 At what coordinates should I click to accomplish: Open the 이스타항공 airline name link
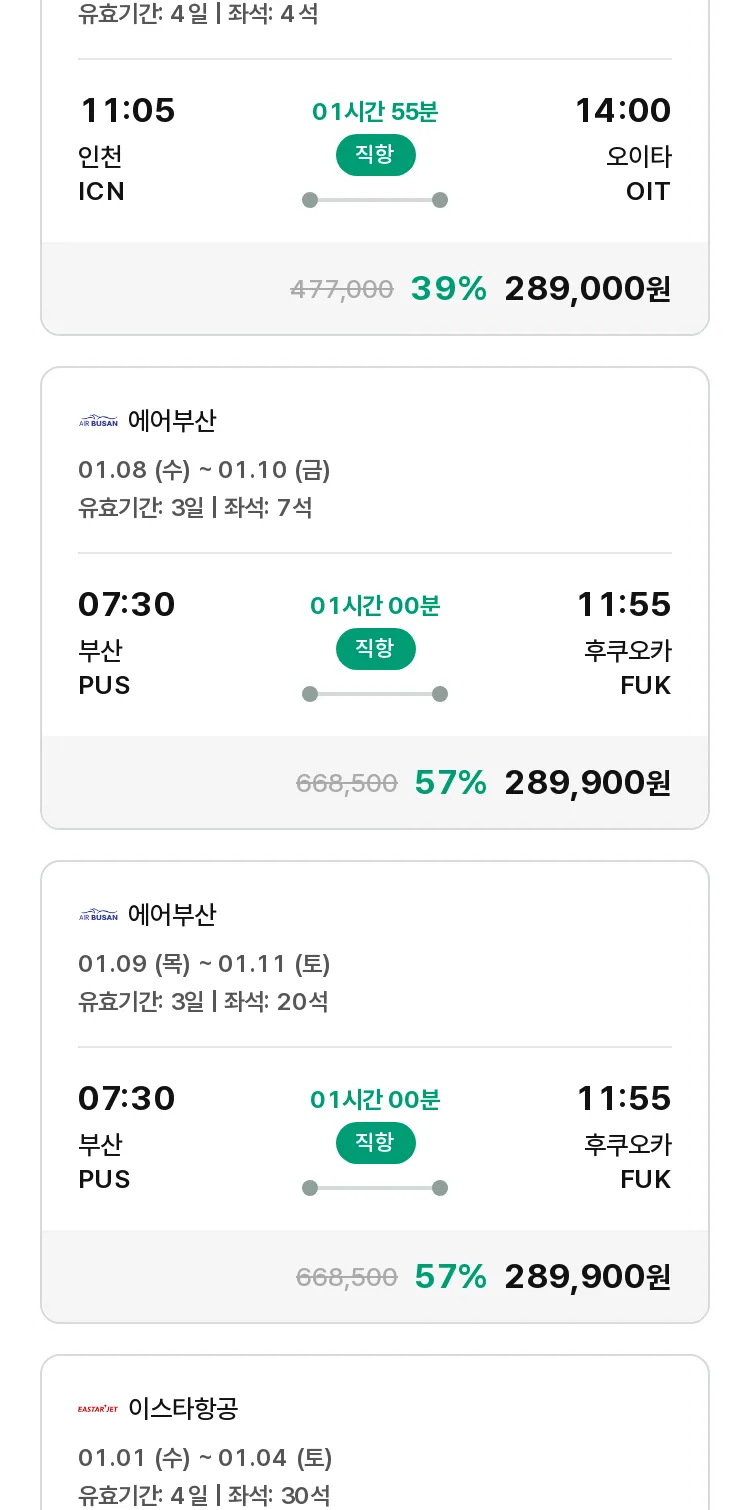click(183, 1409)
